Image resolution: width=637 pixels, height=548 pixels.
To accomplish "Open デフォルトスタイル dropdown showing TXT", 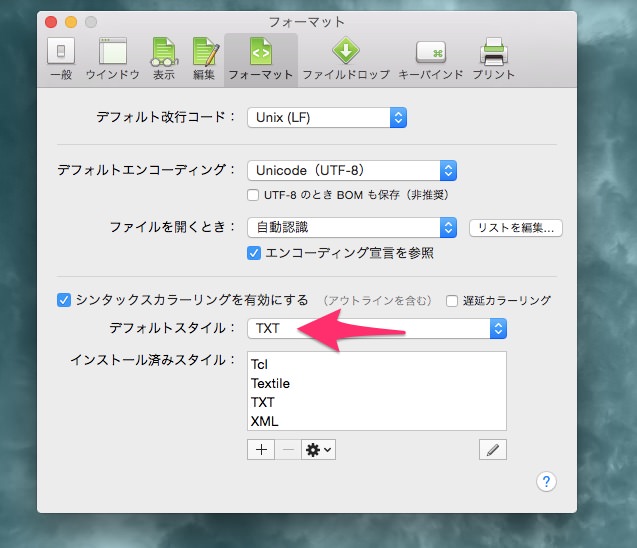I will (377, 329).
